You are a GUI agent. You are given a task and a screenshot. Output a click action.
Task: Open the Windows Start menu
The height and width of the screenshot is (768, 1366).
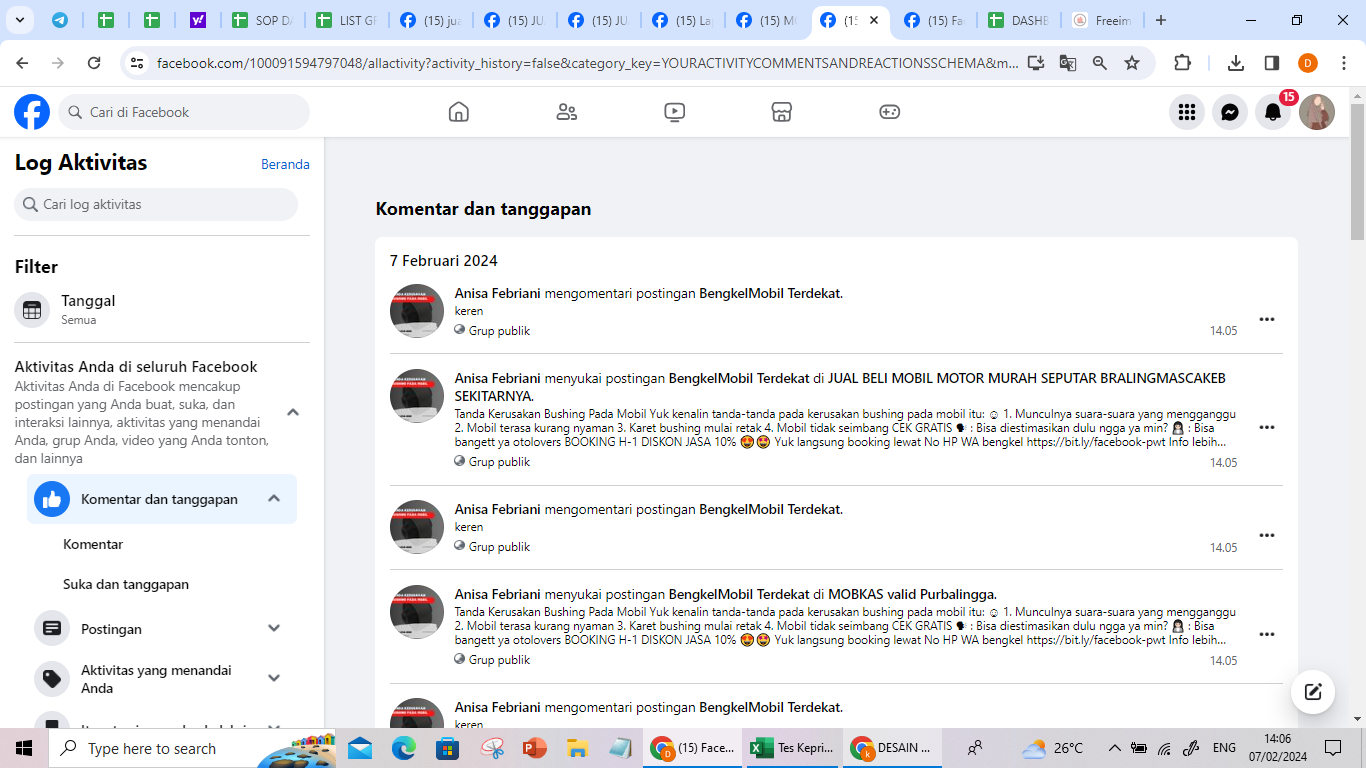pos(24,748)
